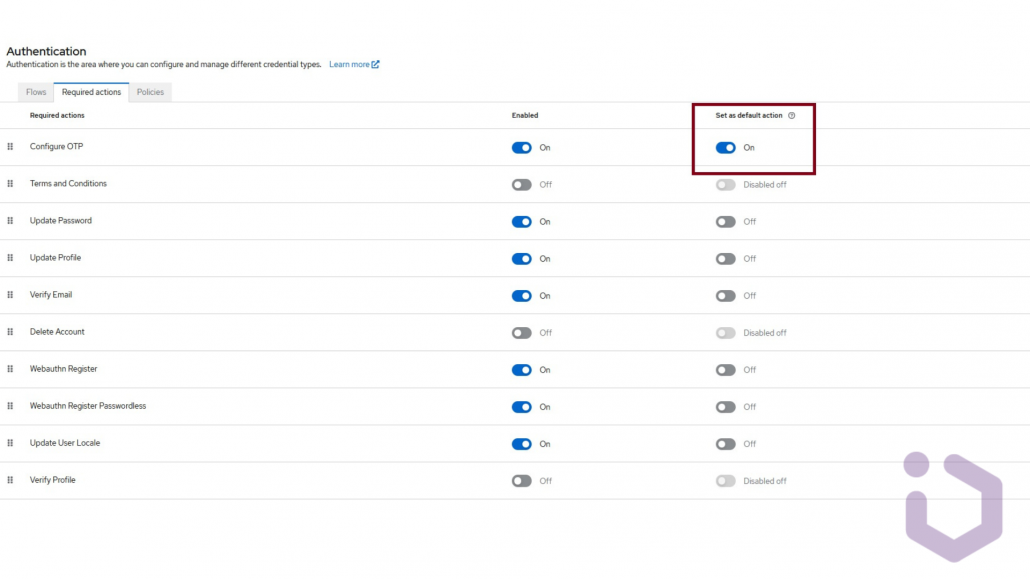Image resolution: width=1030 pixels, height=579 pixels.
Task: Switch to the Flows tab
Action: tap(36, 92)
